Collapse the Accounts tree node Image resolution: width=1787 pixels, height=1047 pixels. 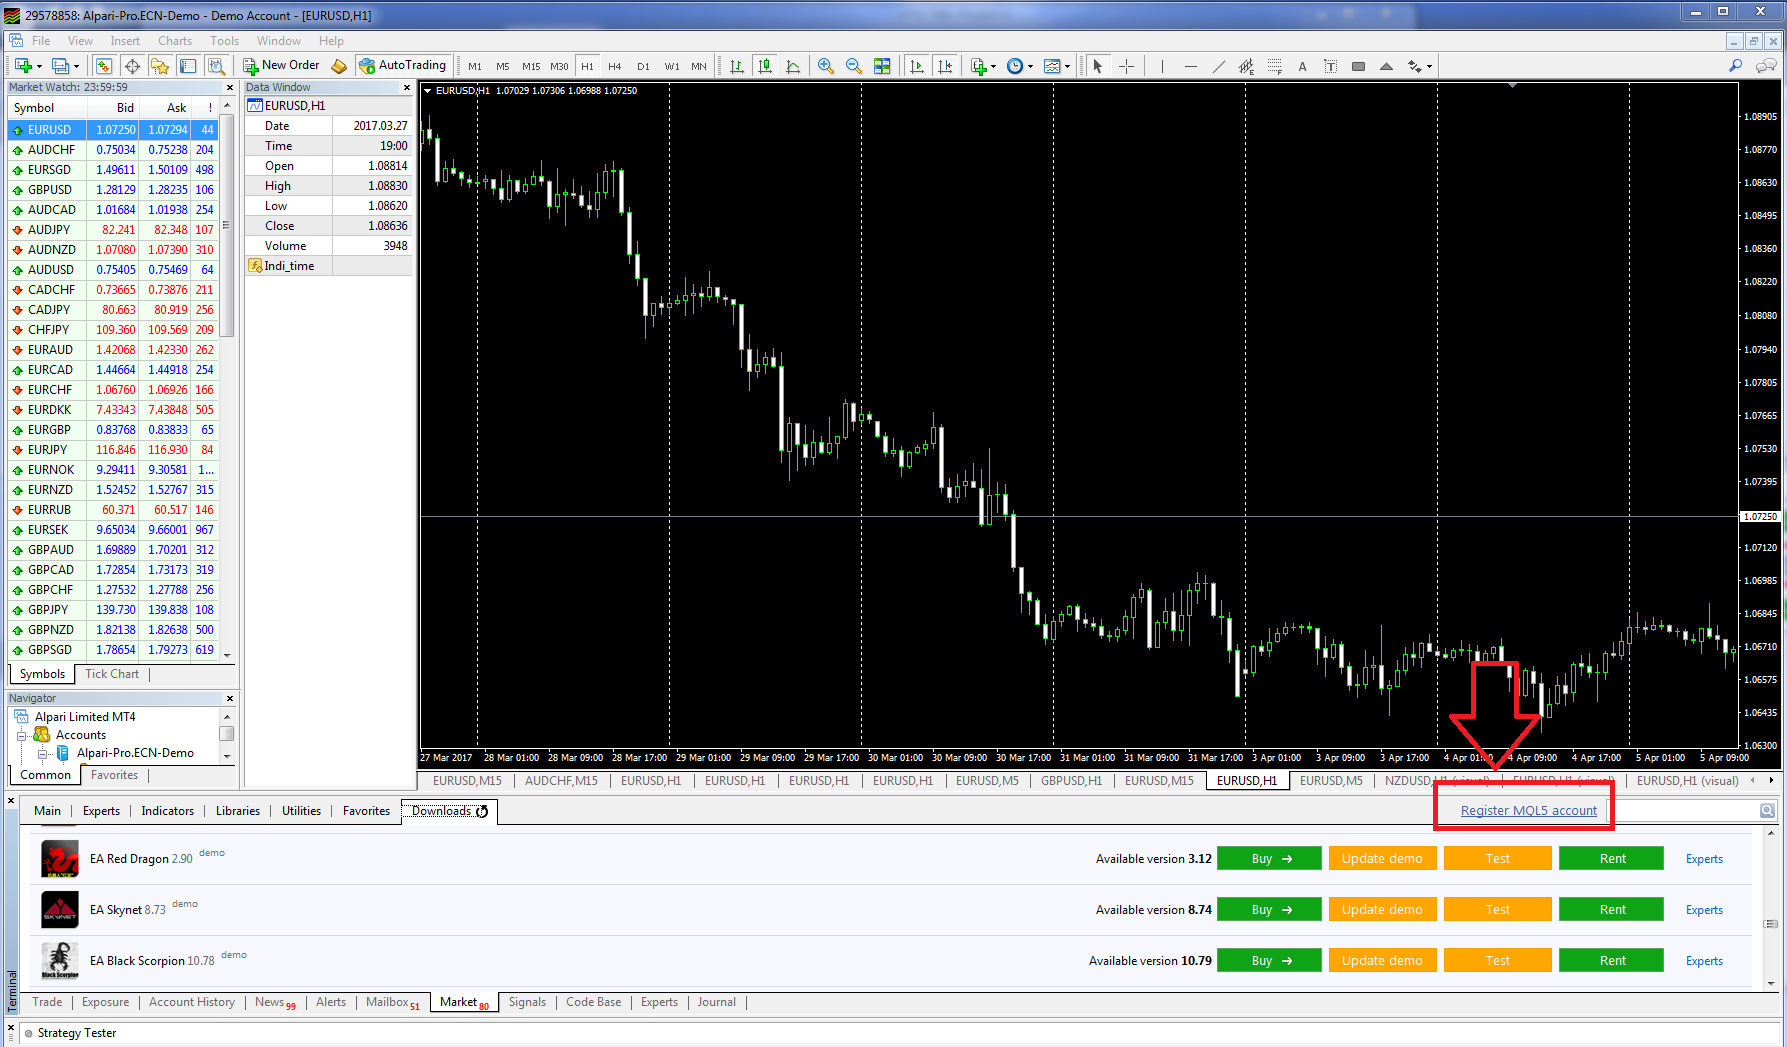(x=21, y=735)
